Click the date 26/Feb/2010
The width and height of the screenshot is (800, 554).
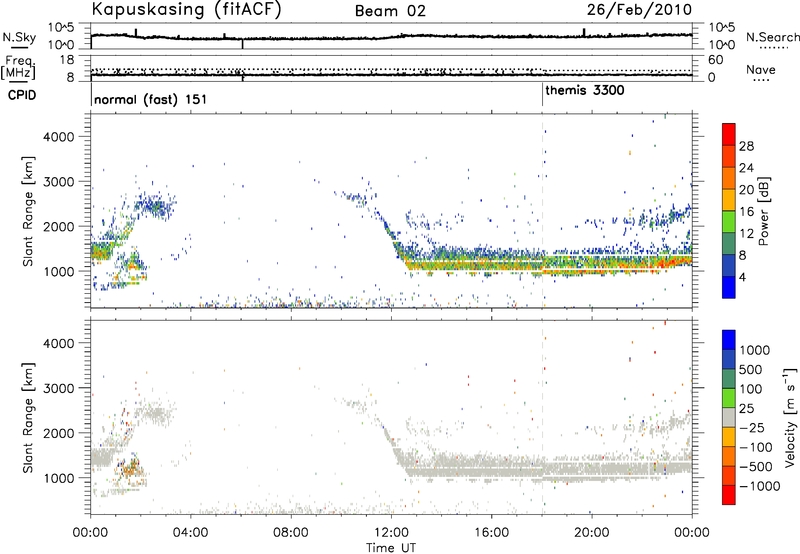click(x=639, y=10)
